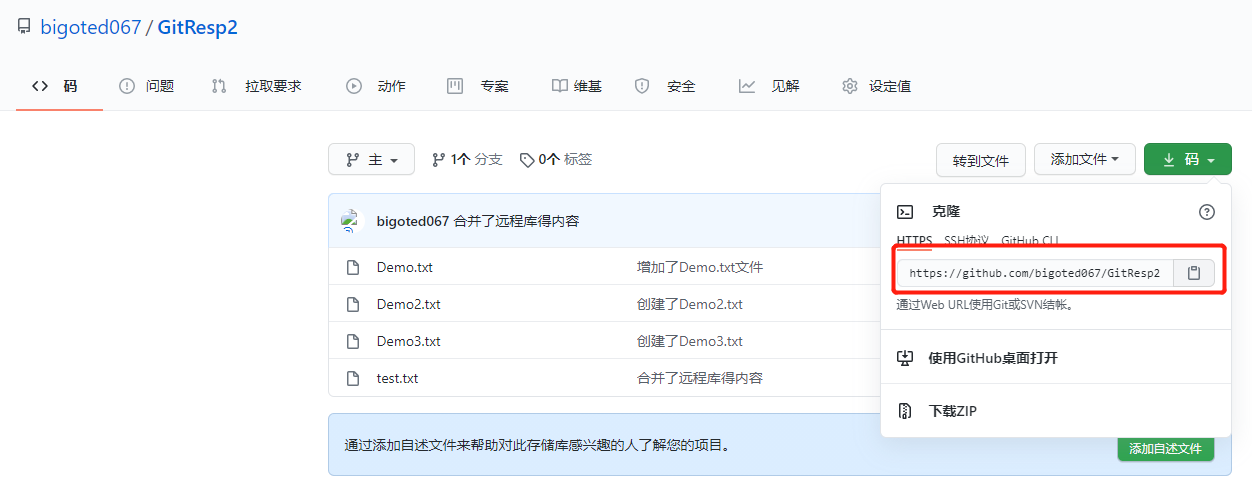Select the HTTPS clone tab
The height and width of the screenshot is (504, 1252).
coord(914,241)
